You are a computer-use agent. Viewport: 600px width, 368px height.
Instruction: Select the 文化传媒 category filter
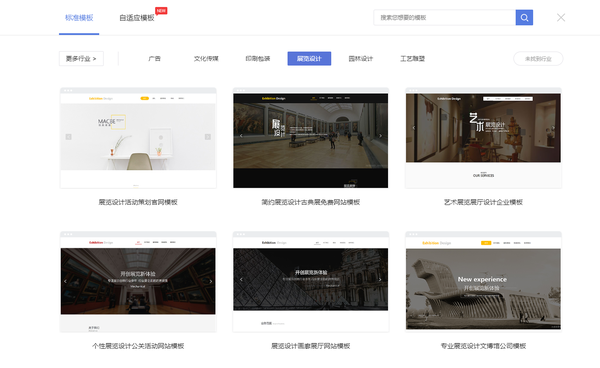point(206,59)
